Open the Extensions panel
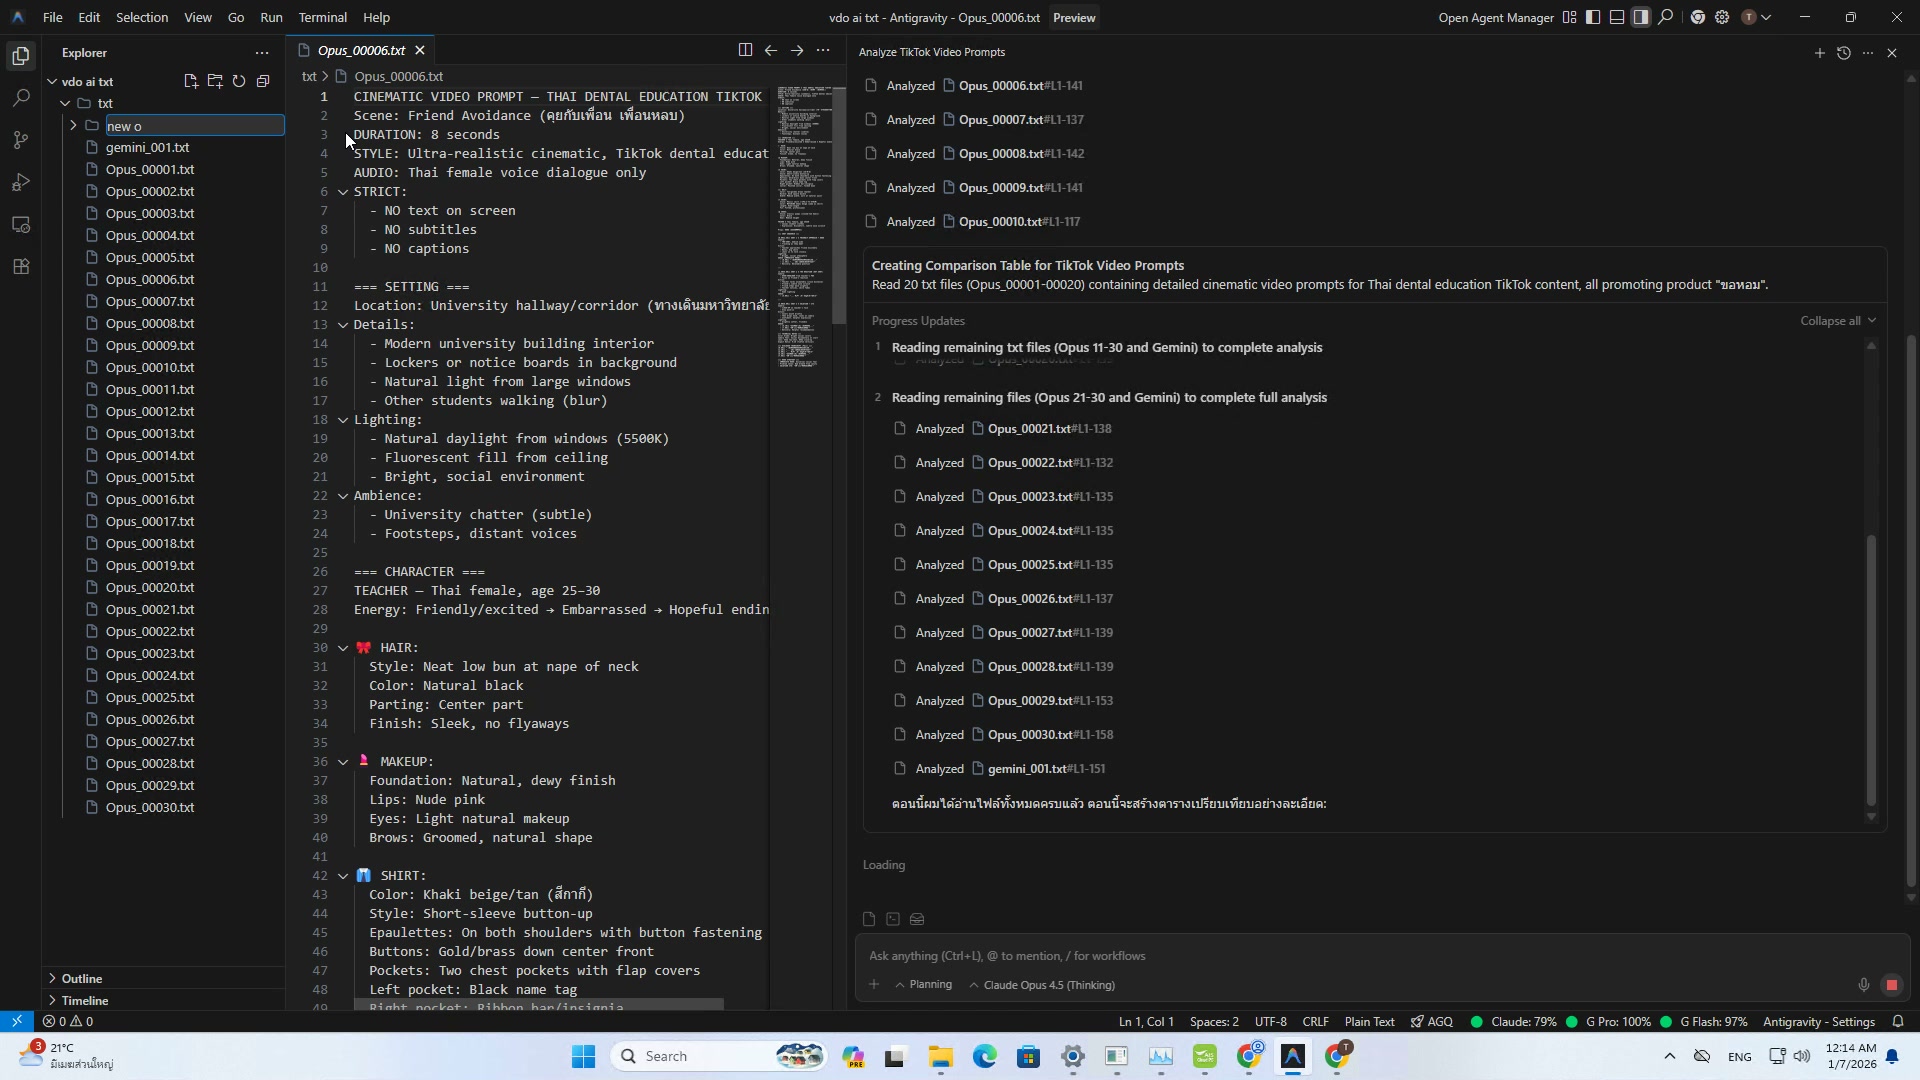Viewport: 1920px width, 1080px height. pyautogui.click(x=21, y=266)
